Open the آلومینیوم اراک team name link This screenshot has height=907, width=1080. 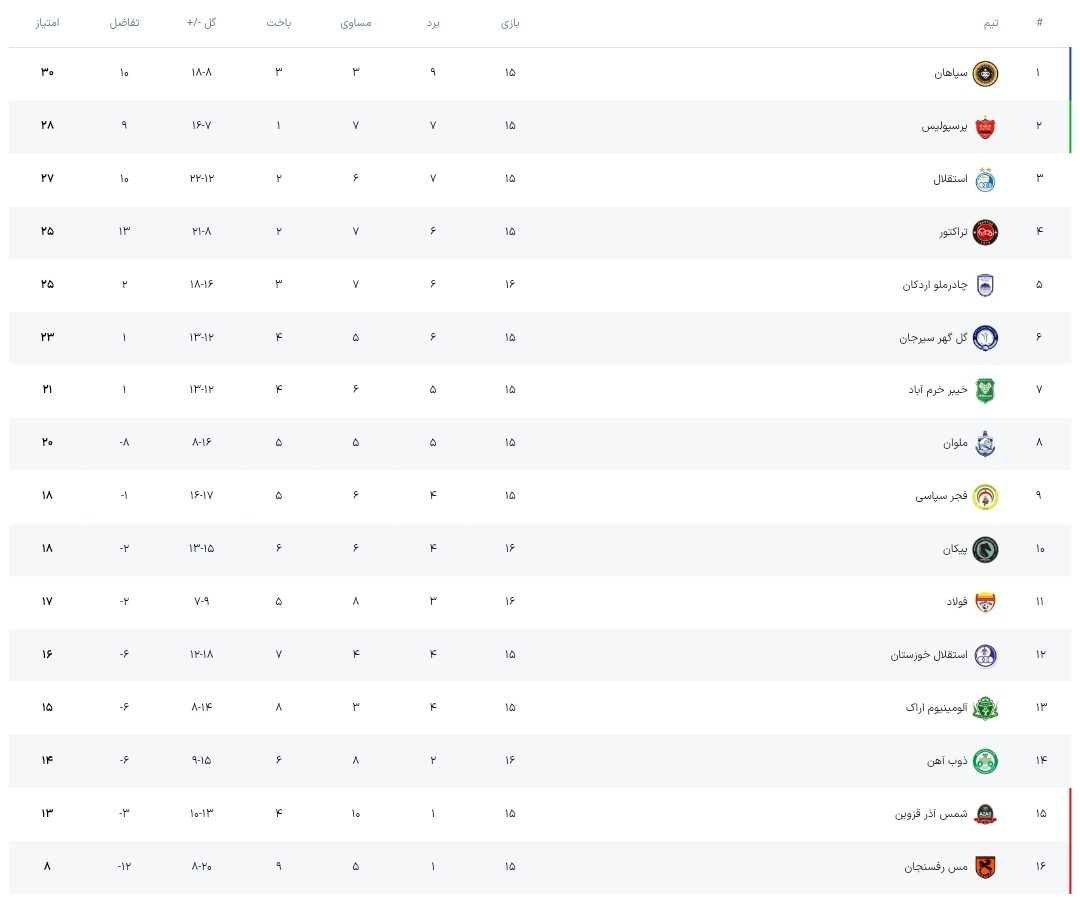[937, 708]
